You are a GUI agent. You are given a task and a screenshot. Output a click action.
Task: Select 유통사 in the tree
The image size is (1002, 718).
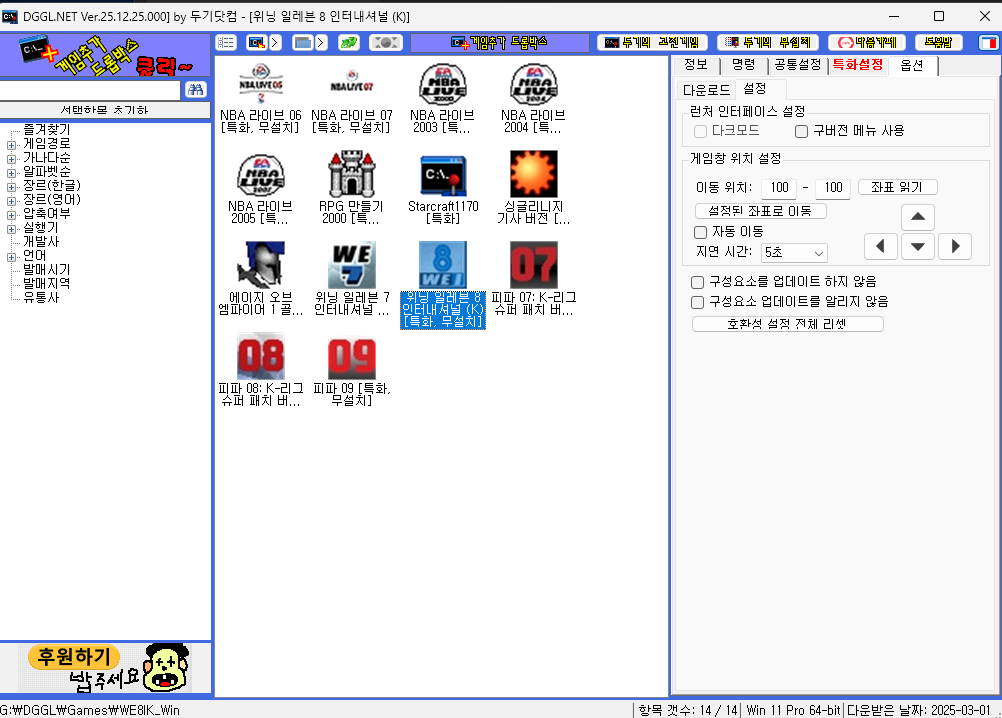click(41, 298)
